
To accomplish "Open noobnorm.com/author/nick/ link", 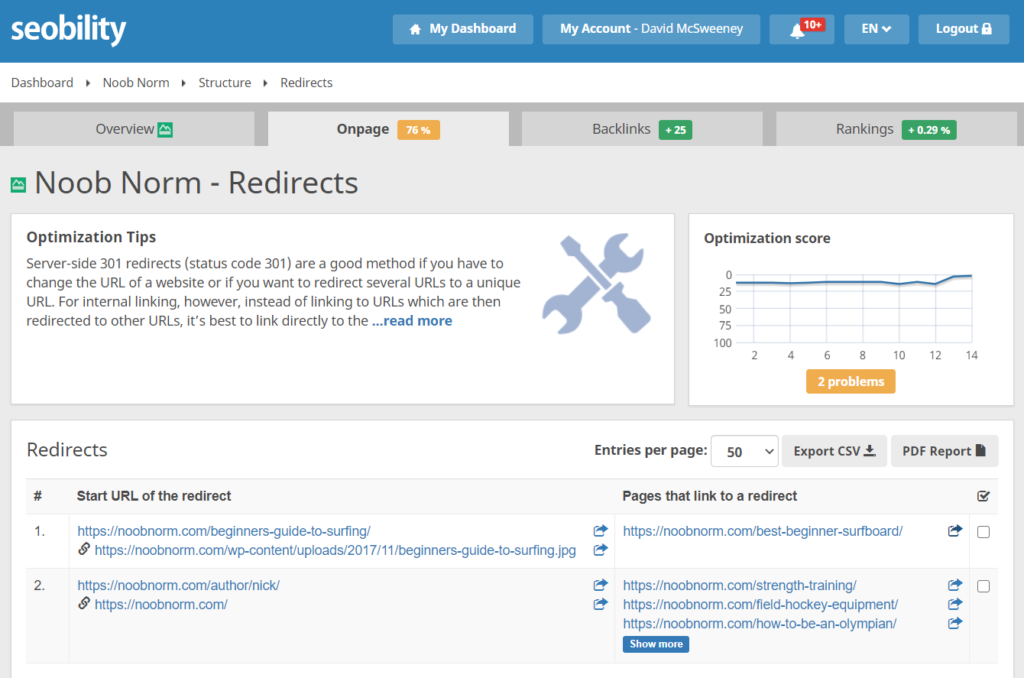I will (178, 585).
